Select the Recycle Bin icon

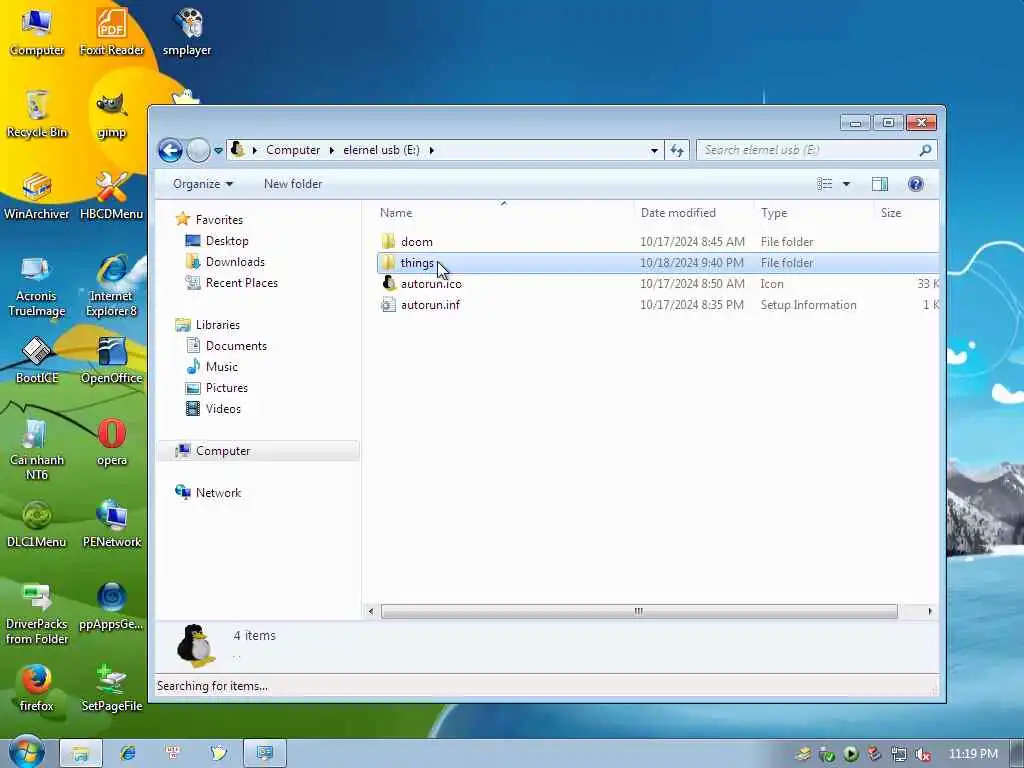[x=37, y=115]
